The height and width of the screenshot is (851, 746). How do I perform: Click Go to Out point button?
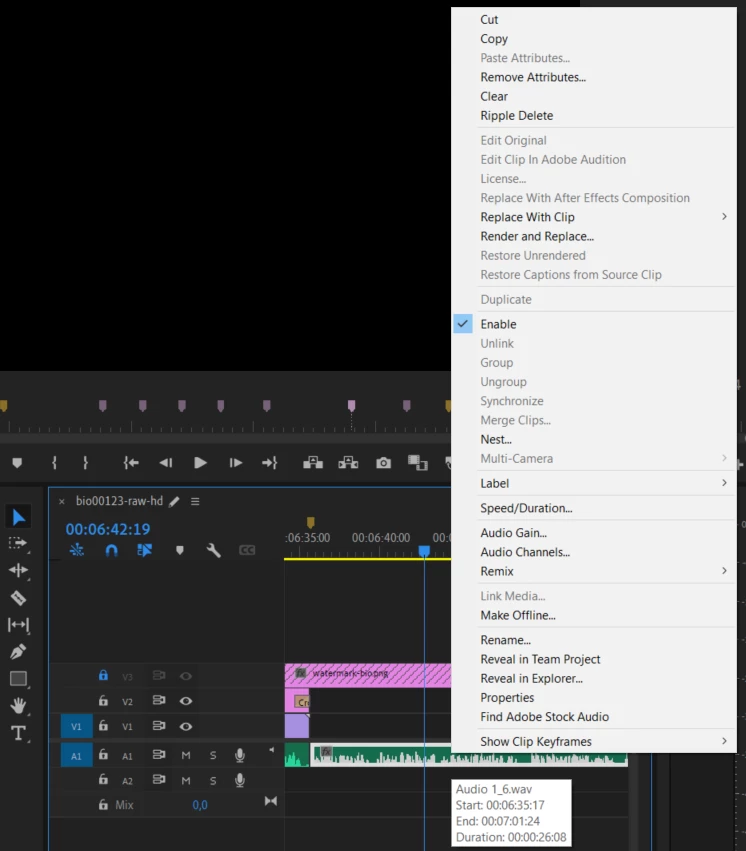[270, 463]
